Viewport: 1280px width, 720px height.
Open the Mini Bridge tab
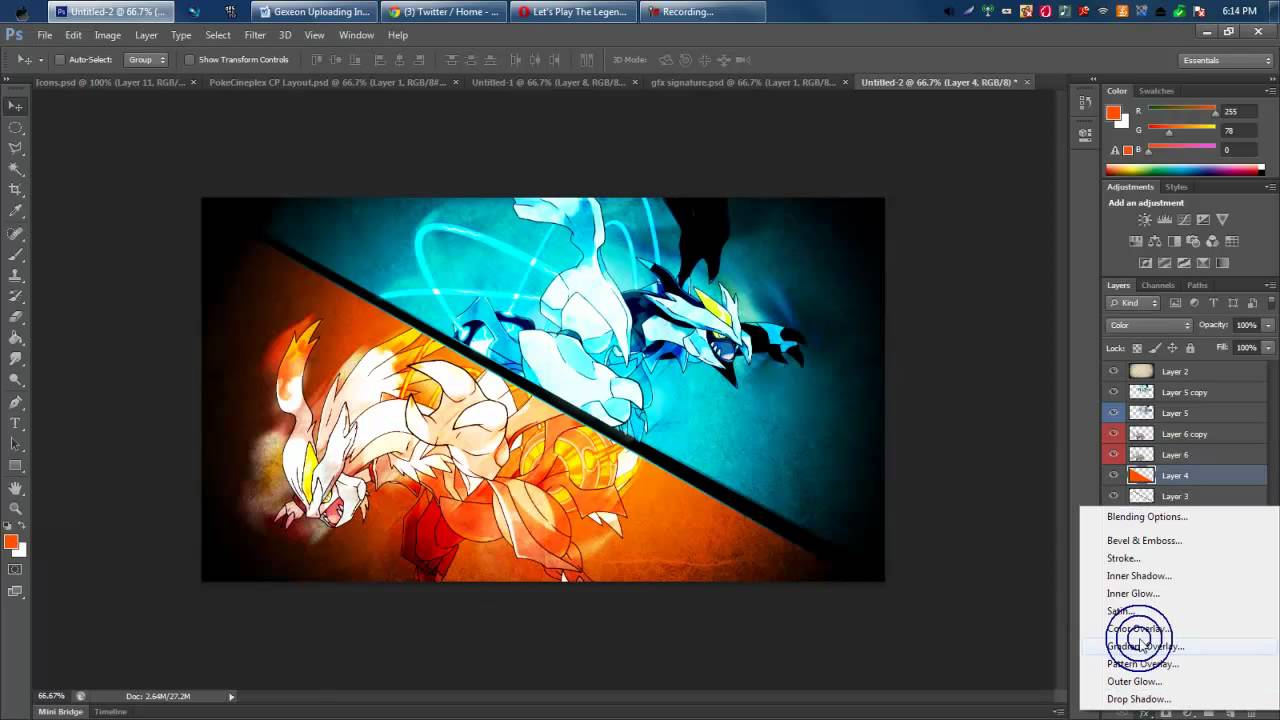pos(61,712)
